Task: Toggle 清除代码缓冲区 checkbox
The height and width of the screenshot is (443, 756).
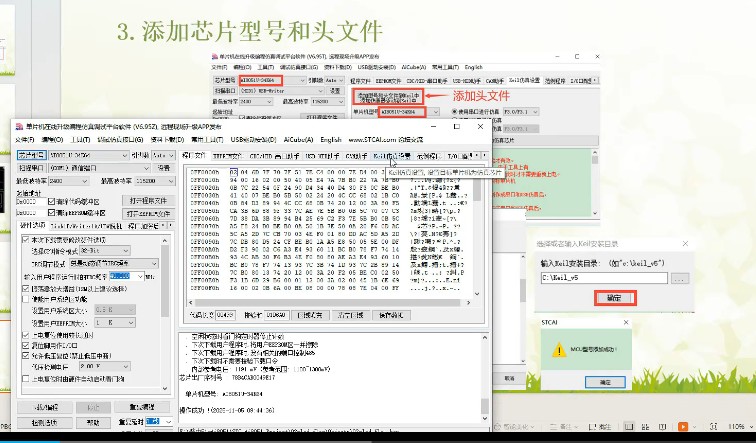Action: tap(52, 201)
